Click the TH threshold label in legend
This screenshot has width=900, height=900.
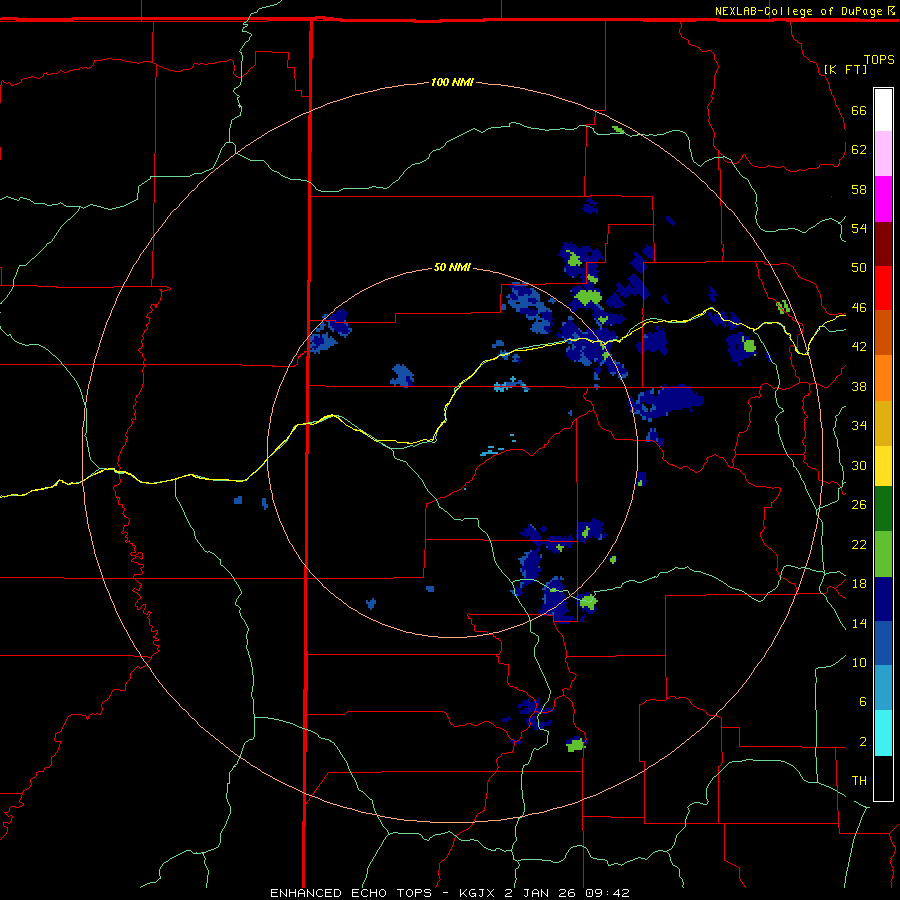pyautogui.click(x=859, y=780)
